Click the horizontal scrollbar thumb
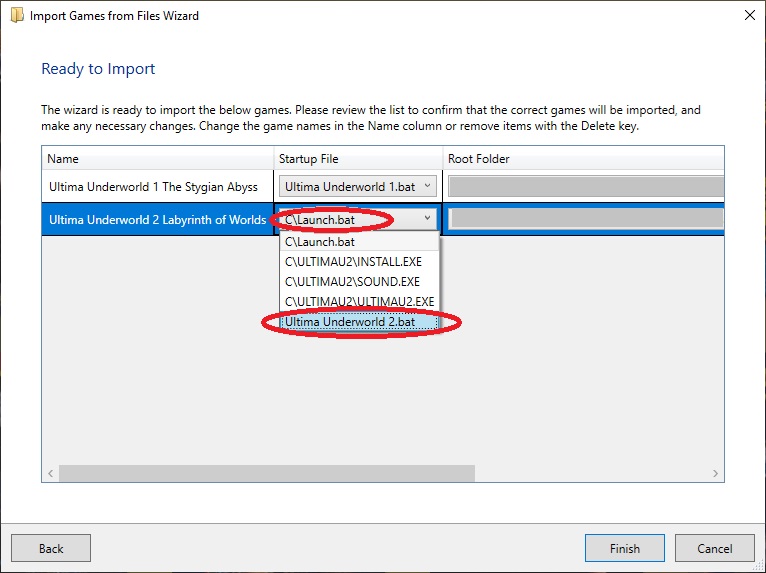 [x=267, y=473]
